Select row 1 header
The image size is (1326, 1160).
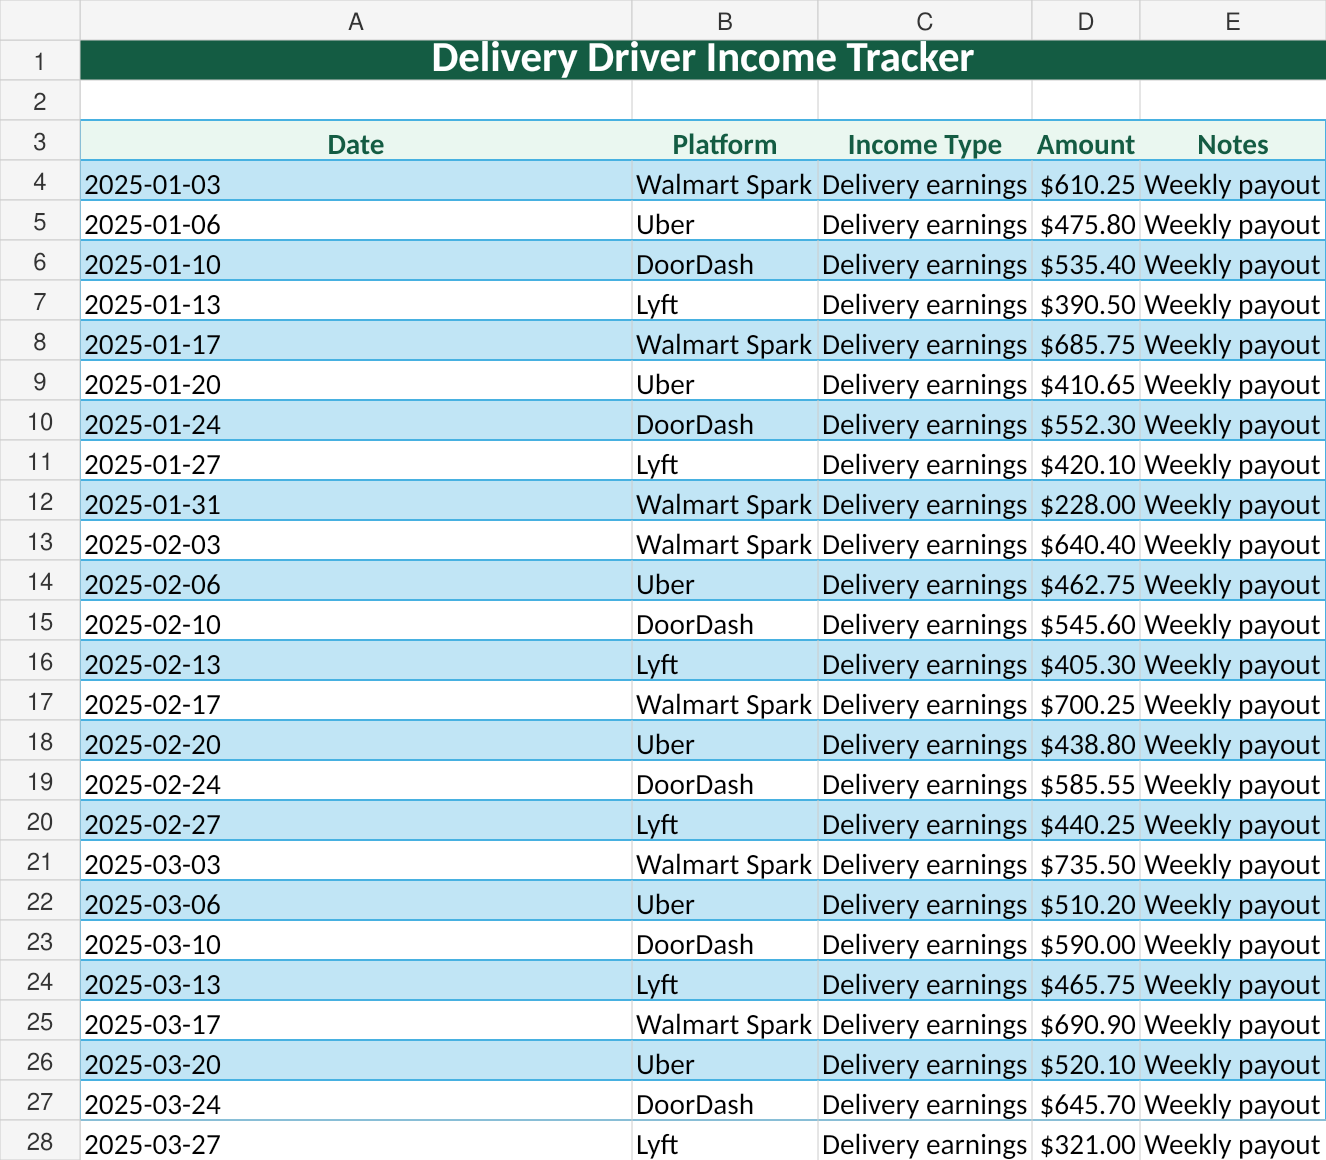[40, 61]
